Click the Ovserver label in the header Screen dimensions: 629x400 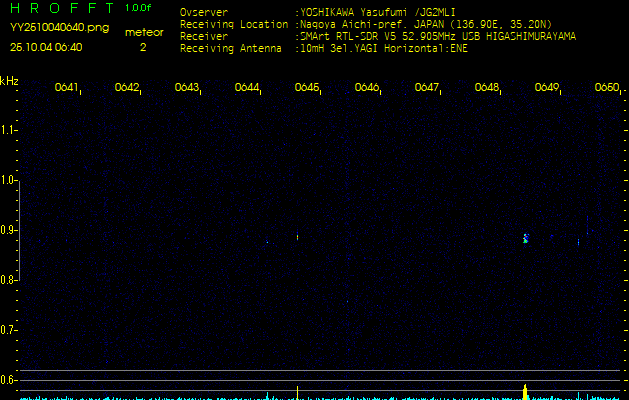[204, 12]
